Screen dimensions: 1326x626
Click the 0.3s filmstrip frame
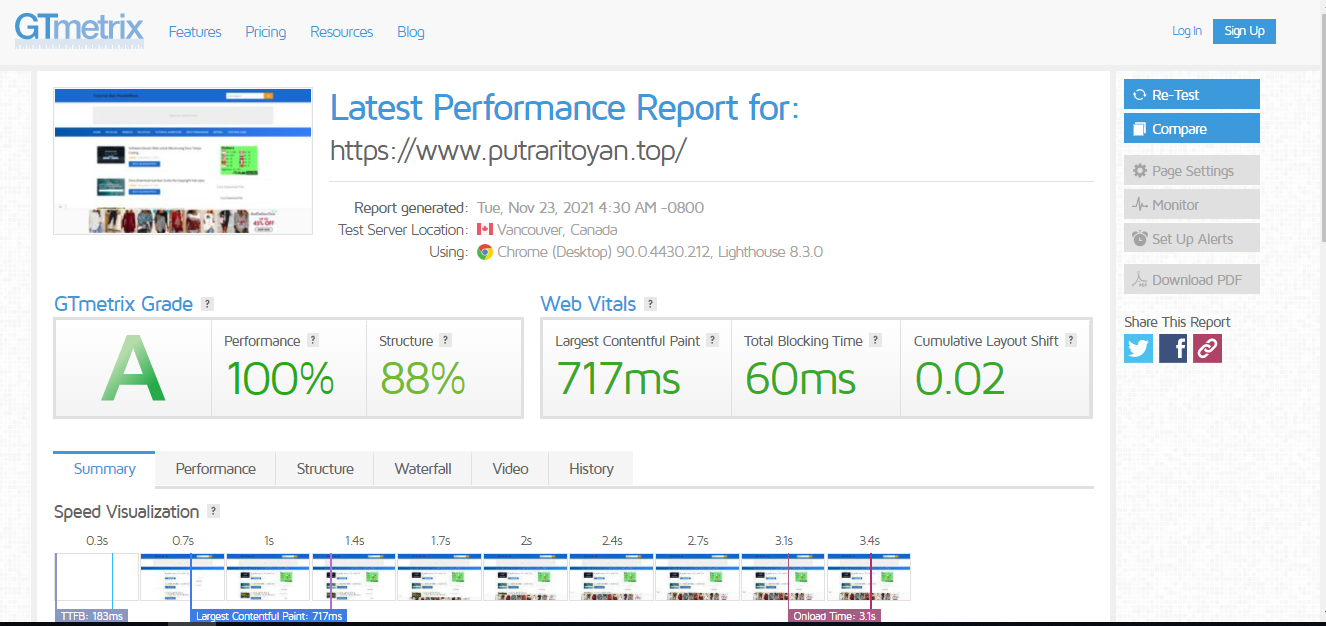(x=97, y=577)
